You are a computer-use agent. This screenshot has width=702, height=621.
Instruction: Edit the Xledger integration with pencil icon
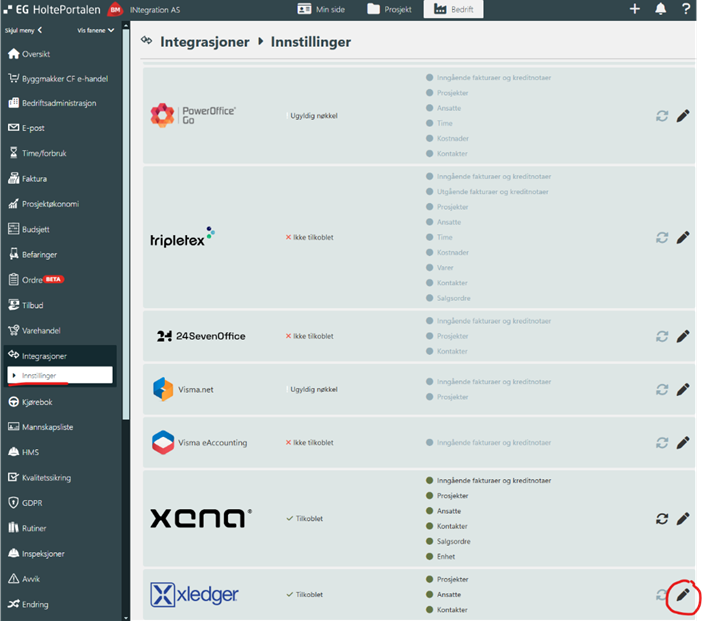(683, 595)
